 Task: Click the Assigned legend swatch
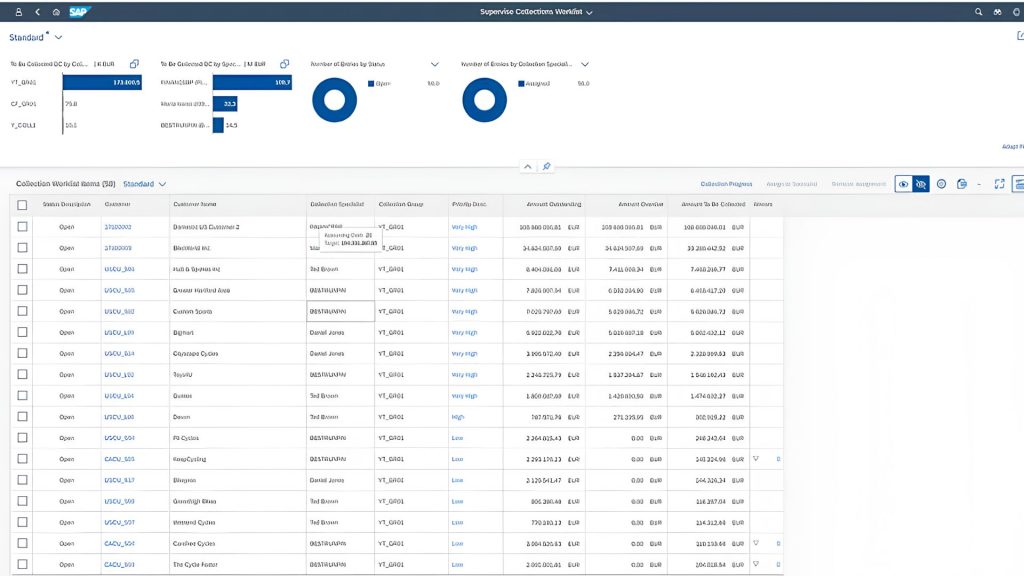pyautogui.click(x=521, y=84)
